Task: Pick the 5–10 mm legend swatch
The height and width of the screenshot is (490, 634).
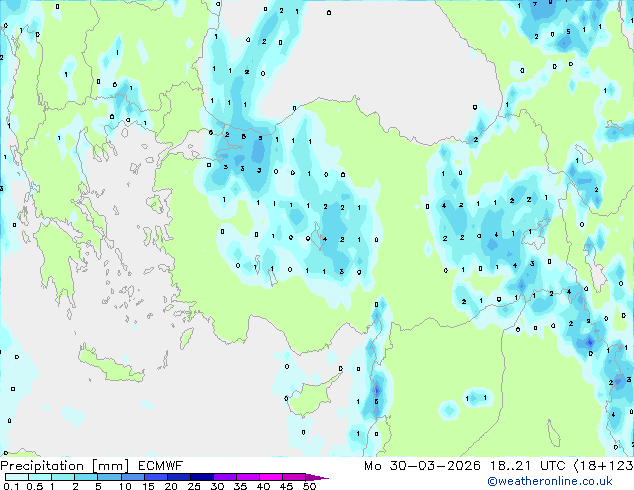Action: click(x=110, y=477)
